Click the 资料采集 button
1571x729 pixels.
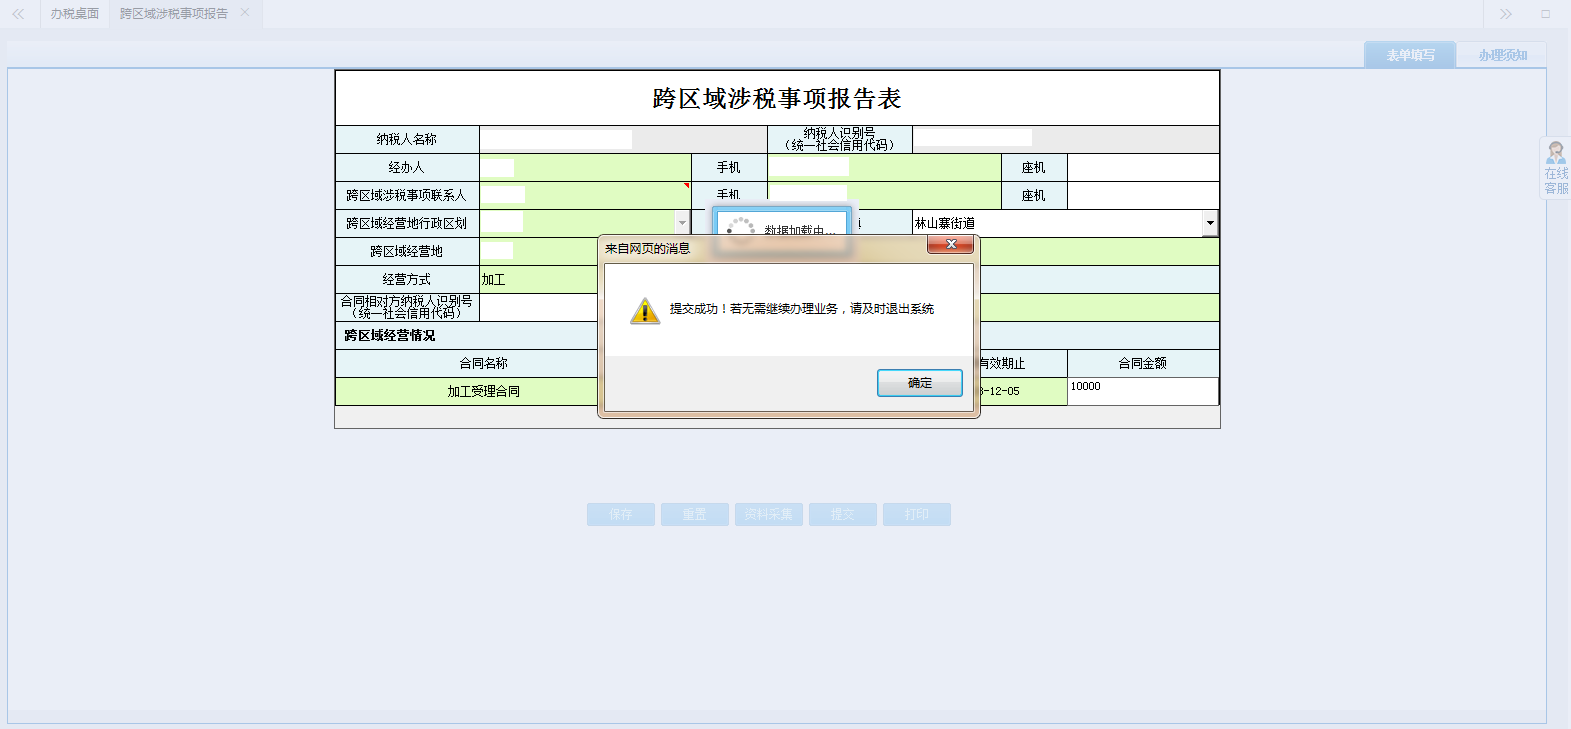point(768,514)
